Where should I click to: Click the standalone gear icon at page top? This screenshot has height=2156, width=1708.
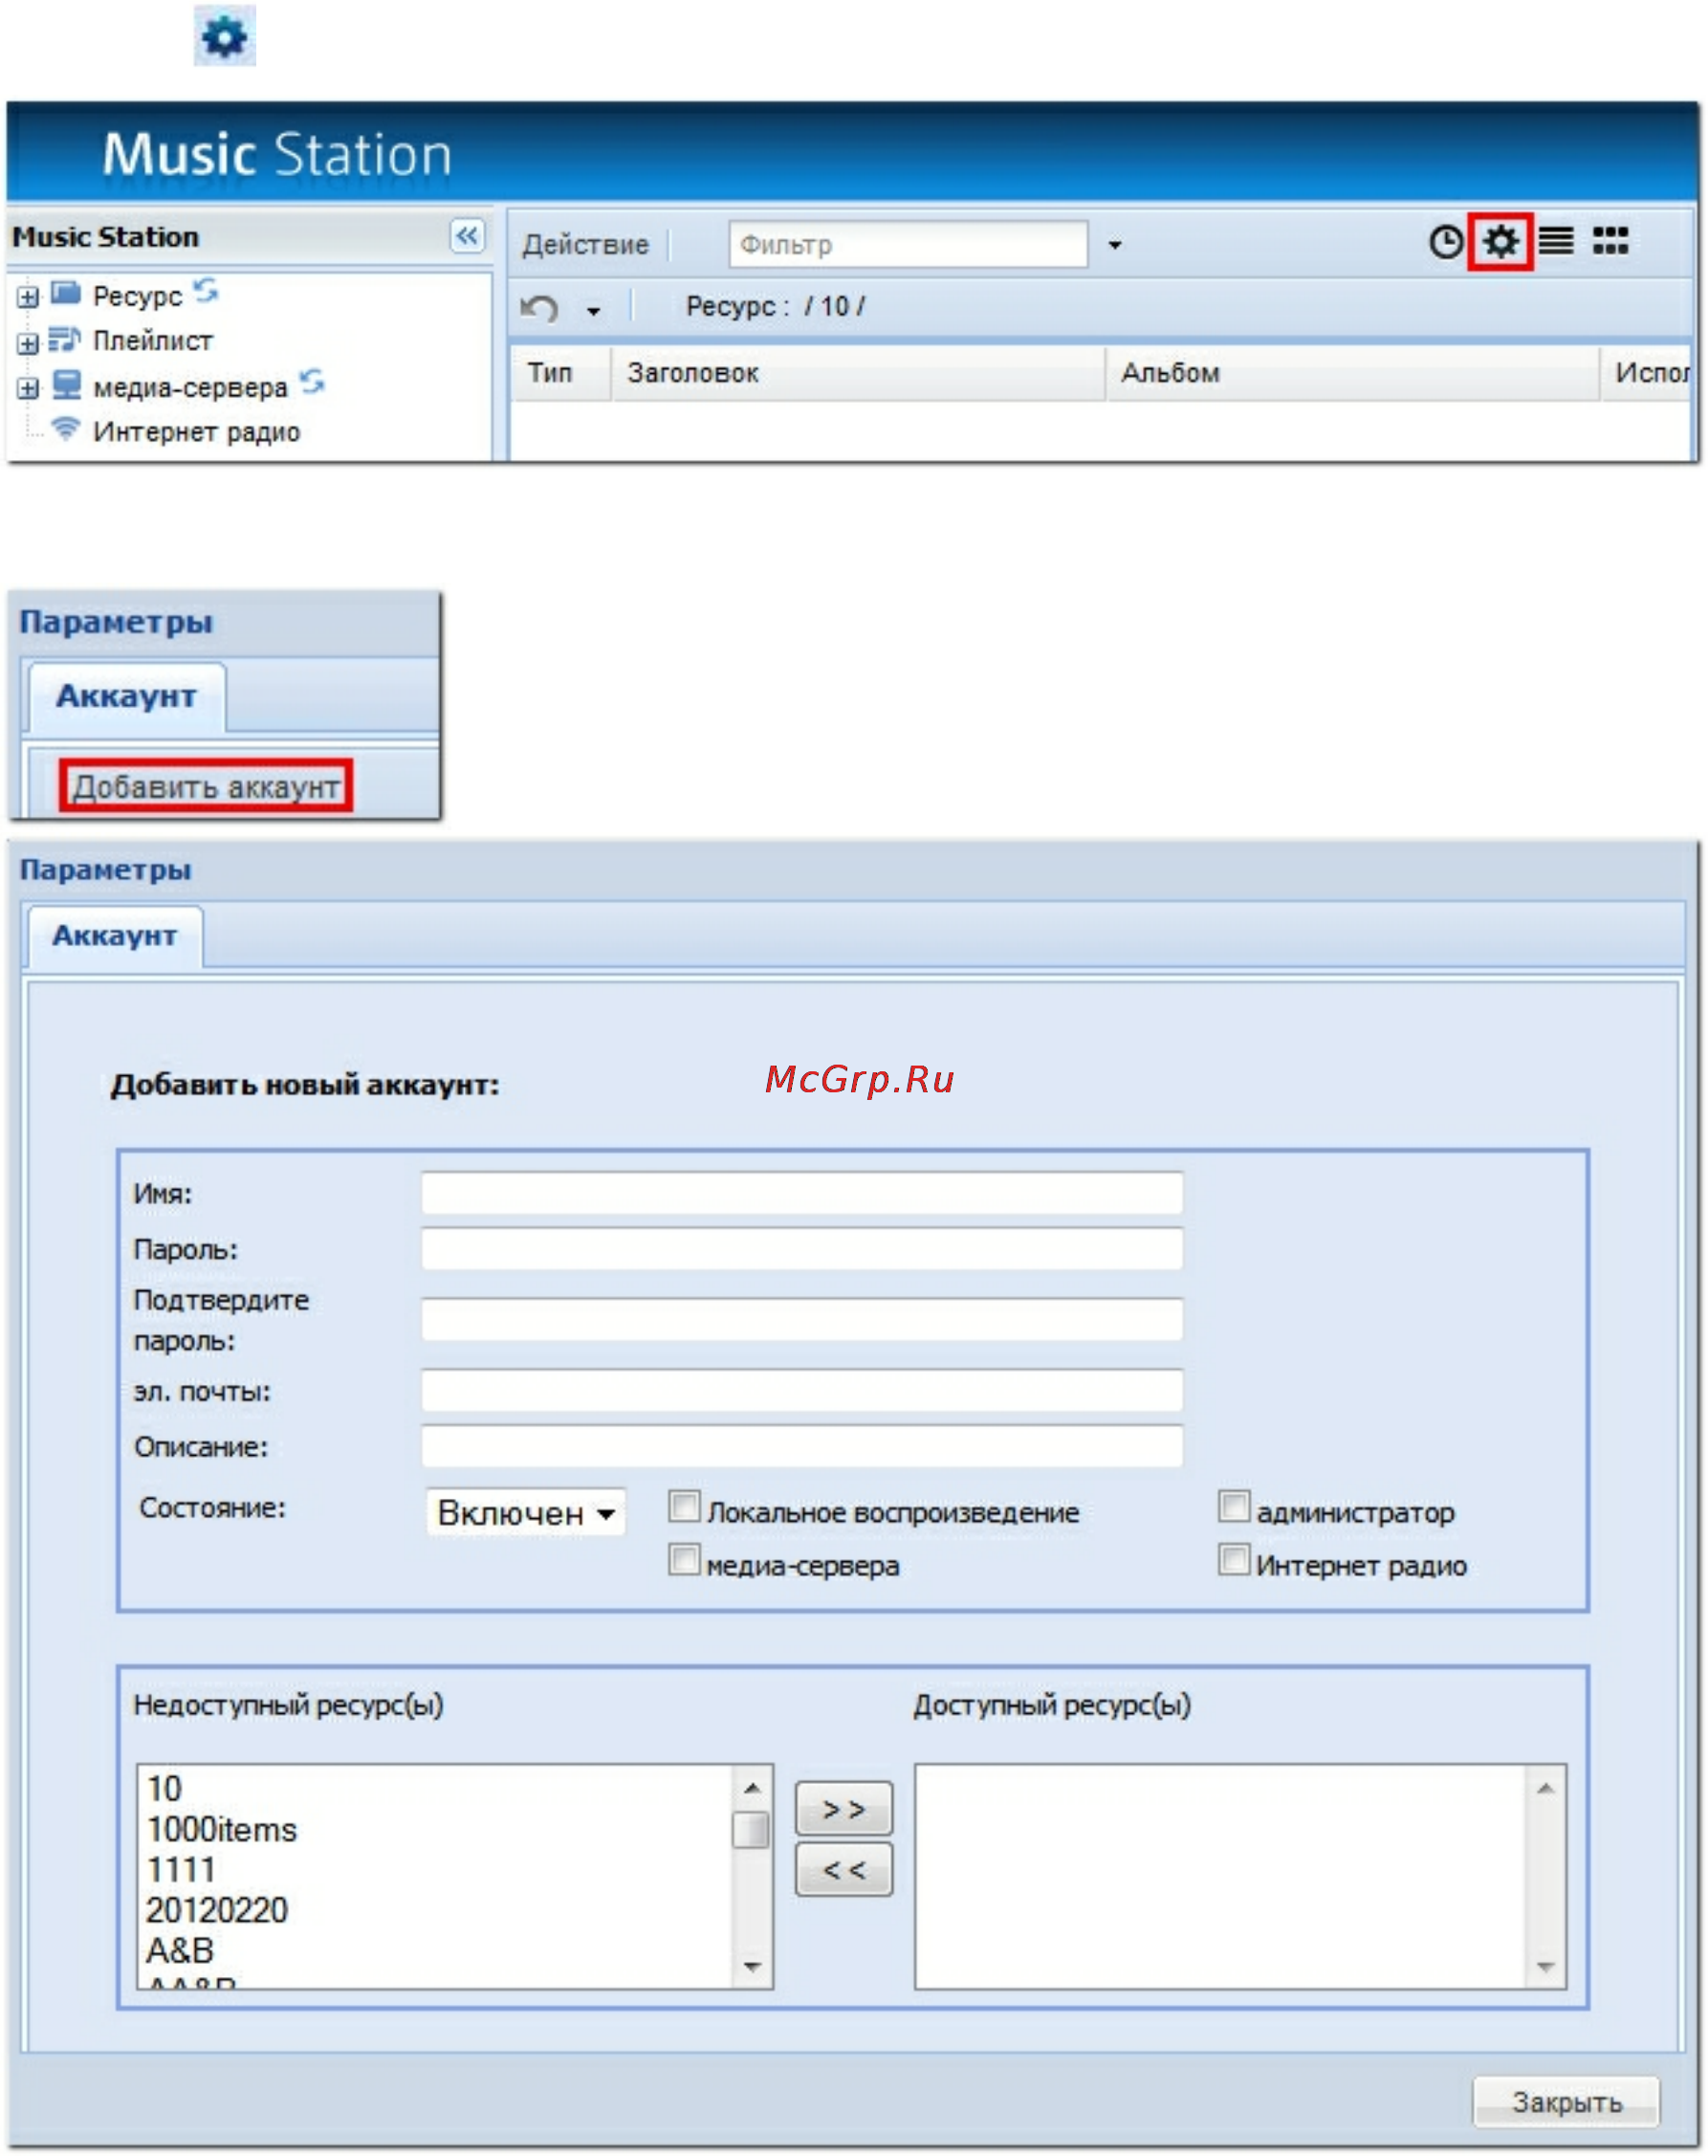224,37
